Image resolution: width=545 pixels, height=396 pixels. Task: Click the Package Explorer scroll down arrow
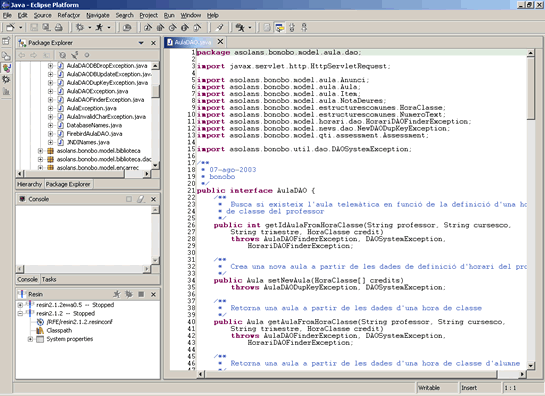155,165
